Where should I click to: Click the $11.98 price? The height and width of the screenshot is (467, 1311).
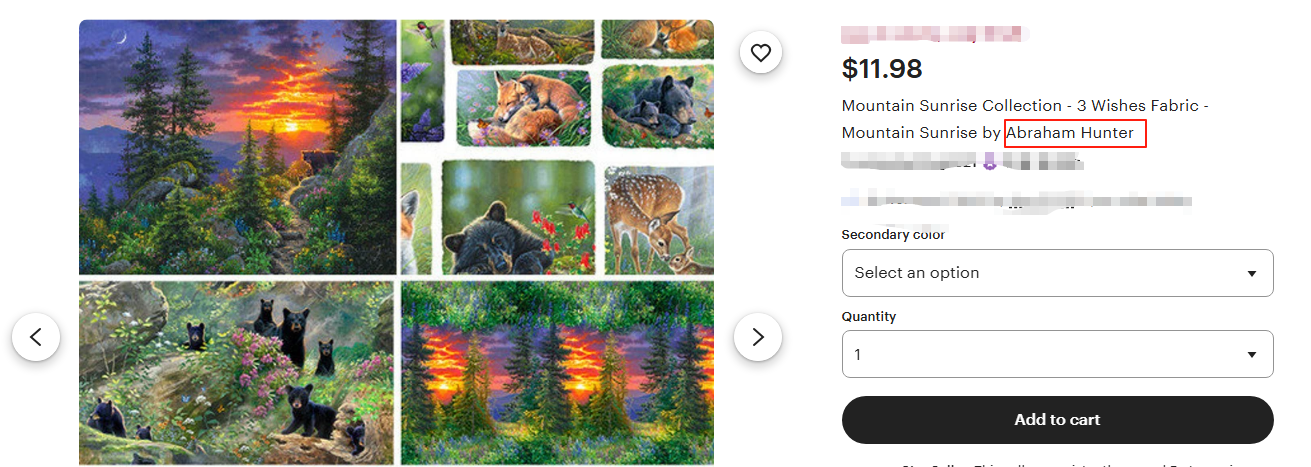pyautogui.click(x=882, y=68)
